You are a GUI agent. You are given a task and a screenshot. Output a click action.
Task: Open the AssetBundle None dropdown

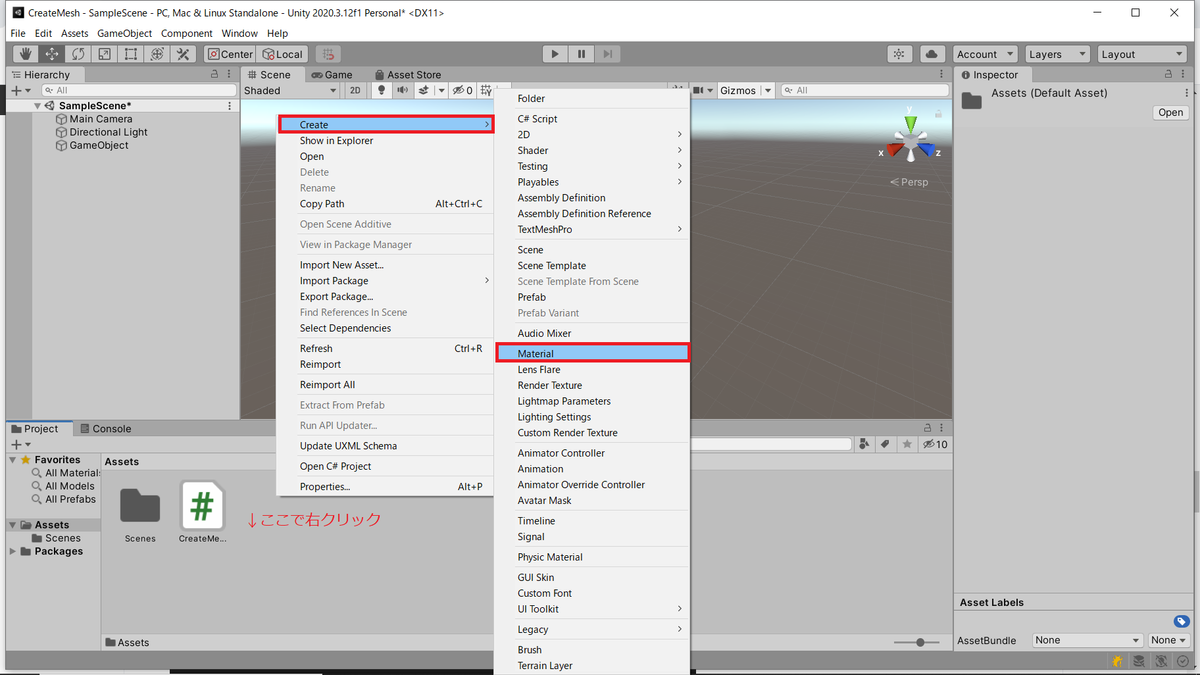pos(1087,640)
